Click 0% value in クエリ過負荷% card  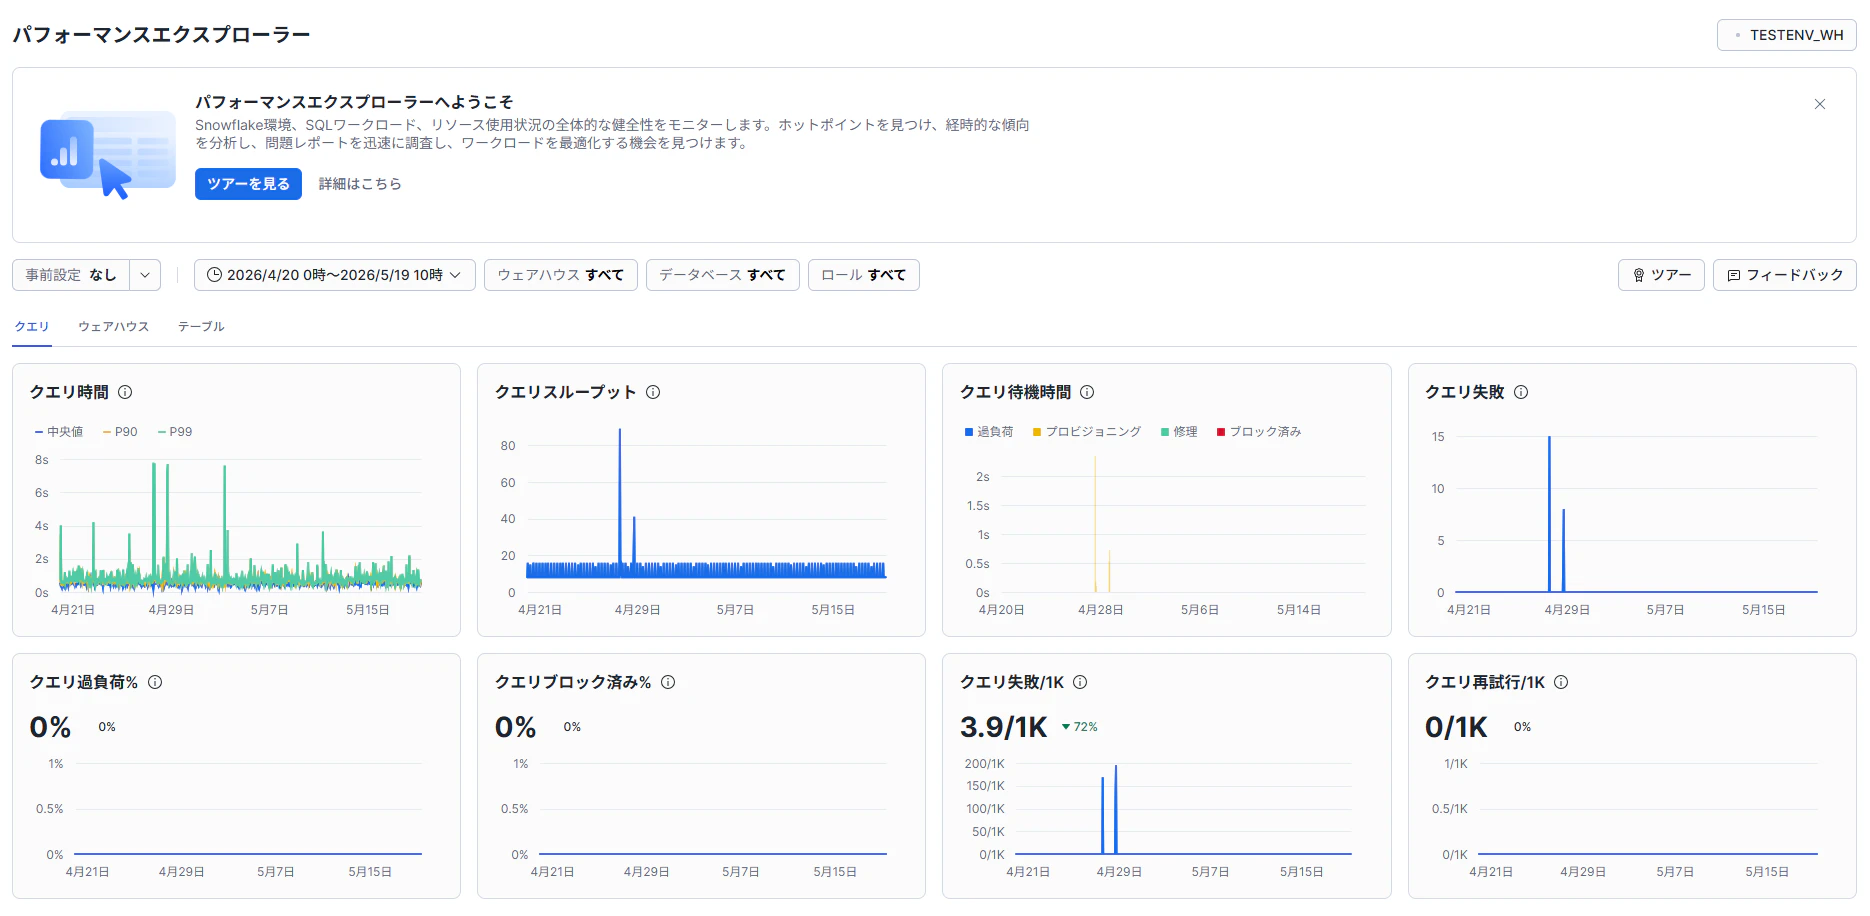(x=50, y=727)
